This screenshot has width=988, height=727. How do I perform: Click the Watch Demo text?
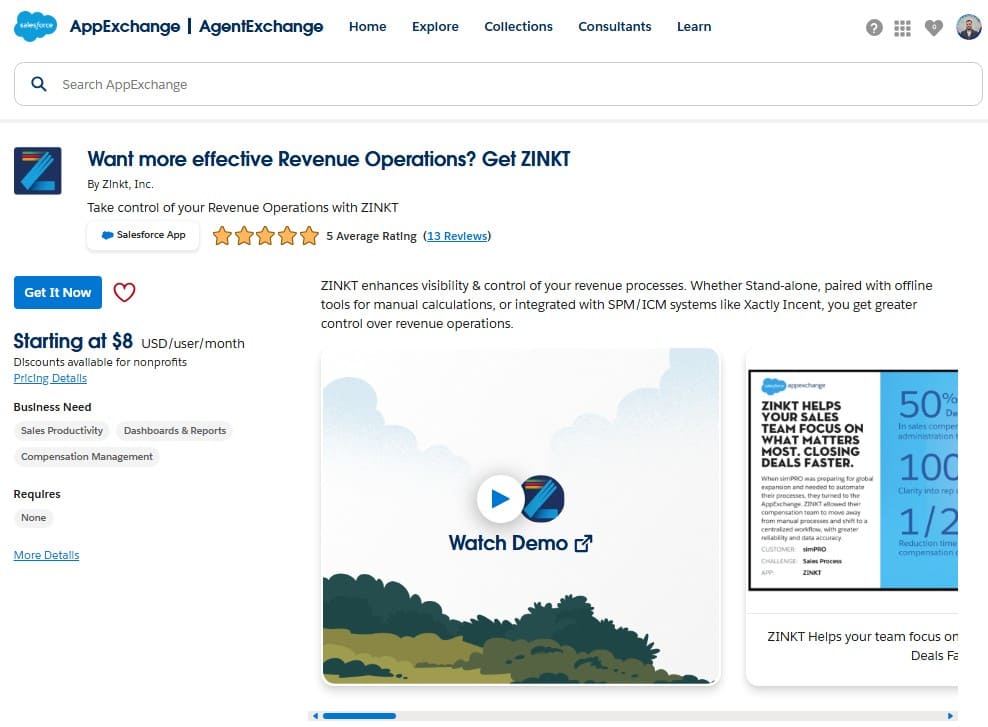click(x=508, y=543)
